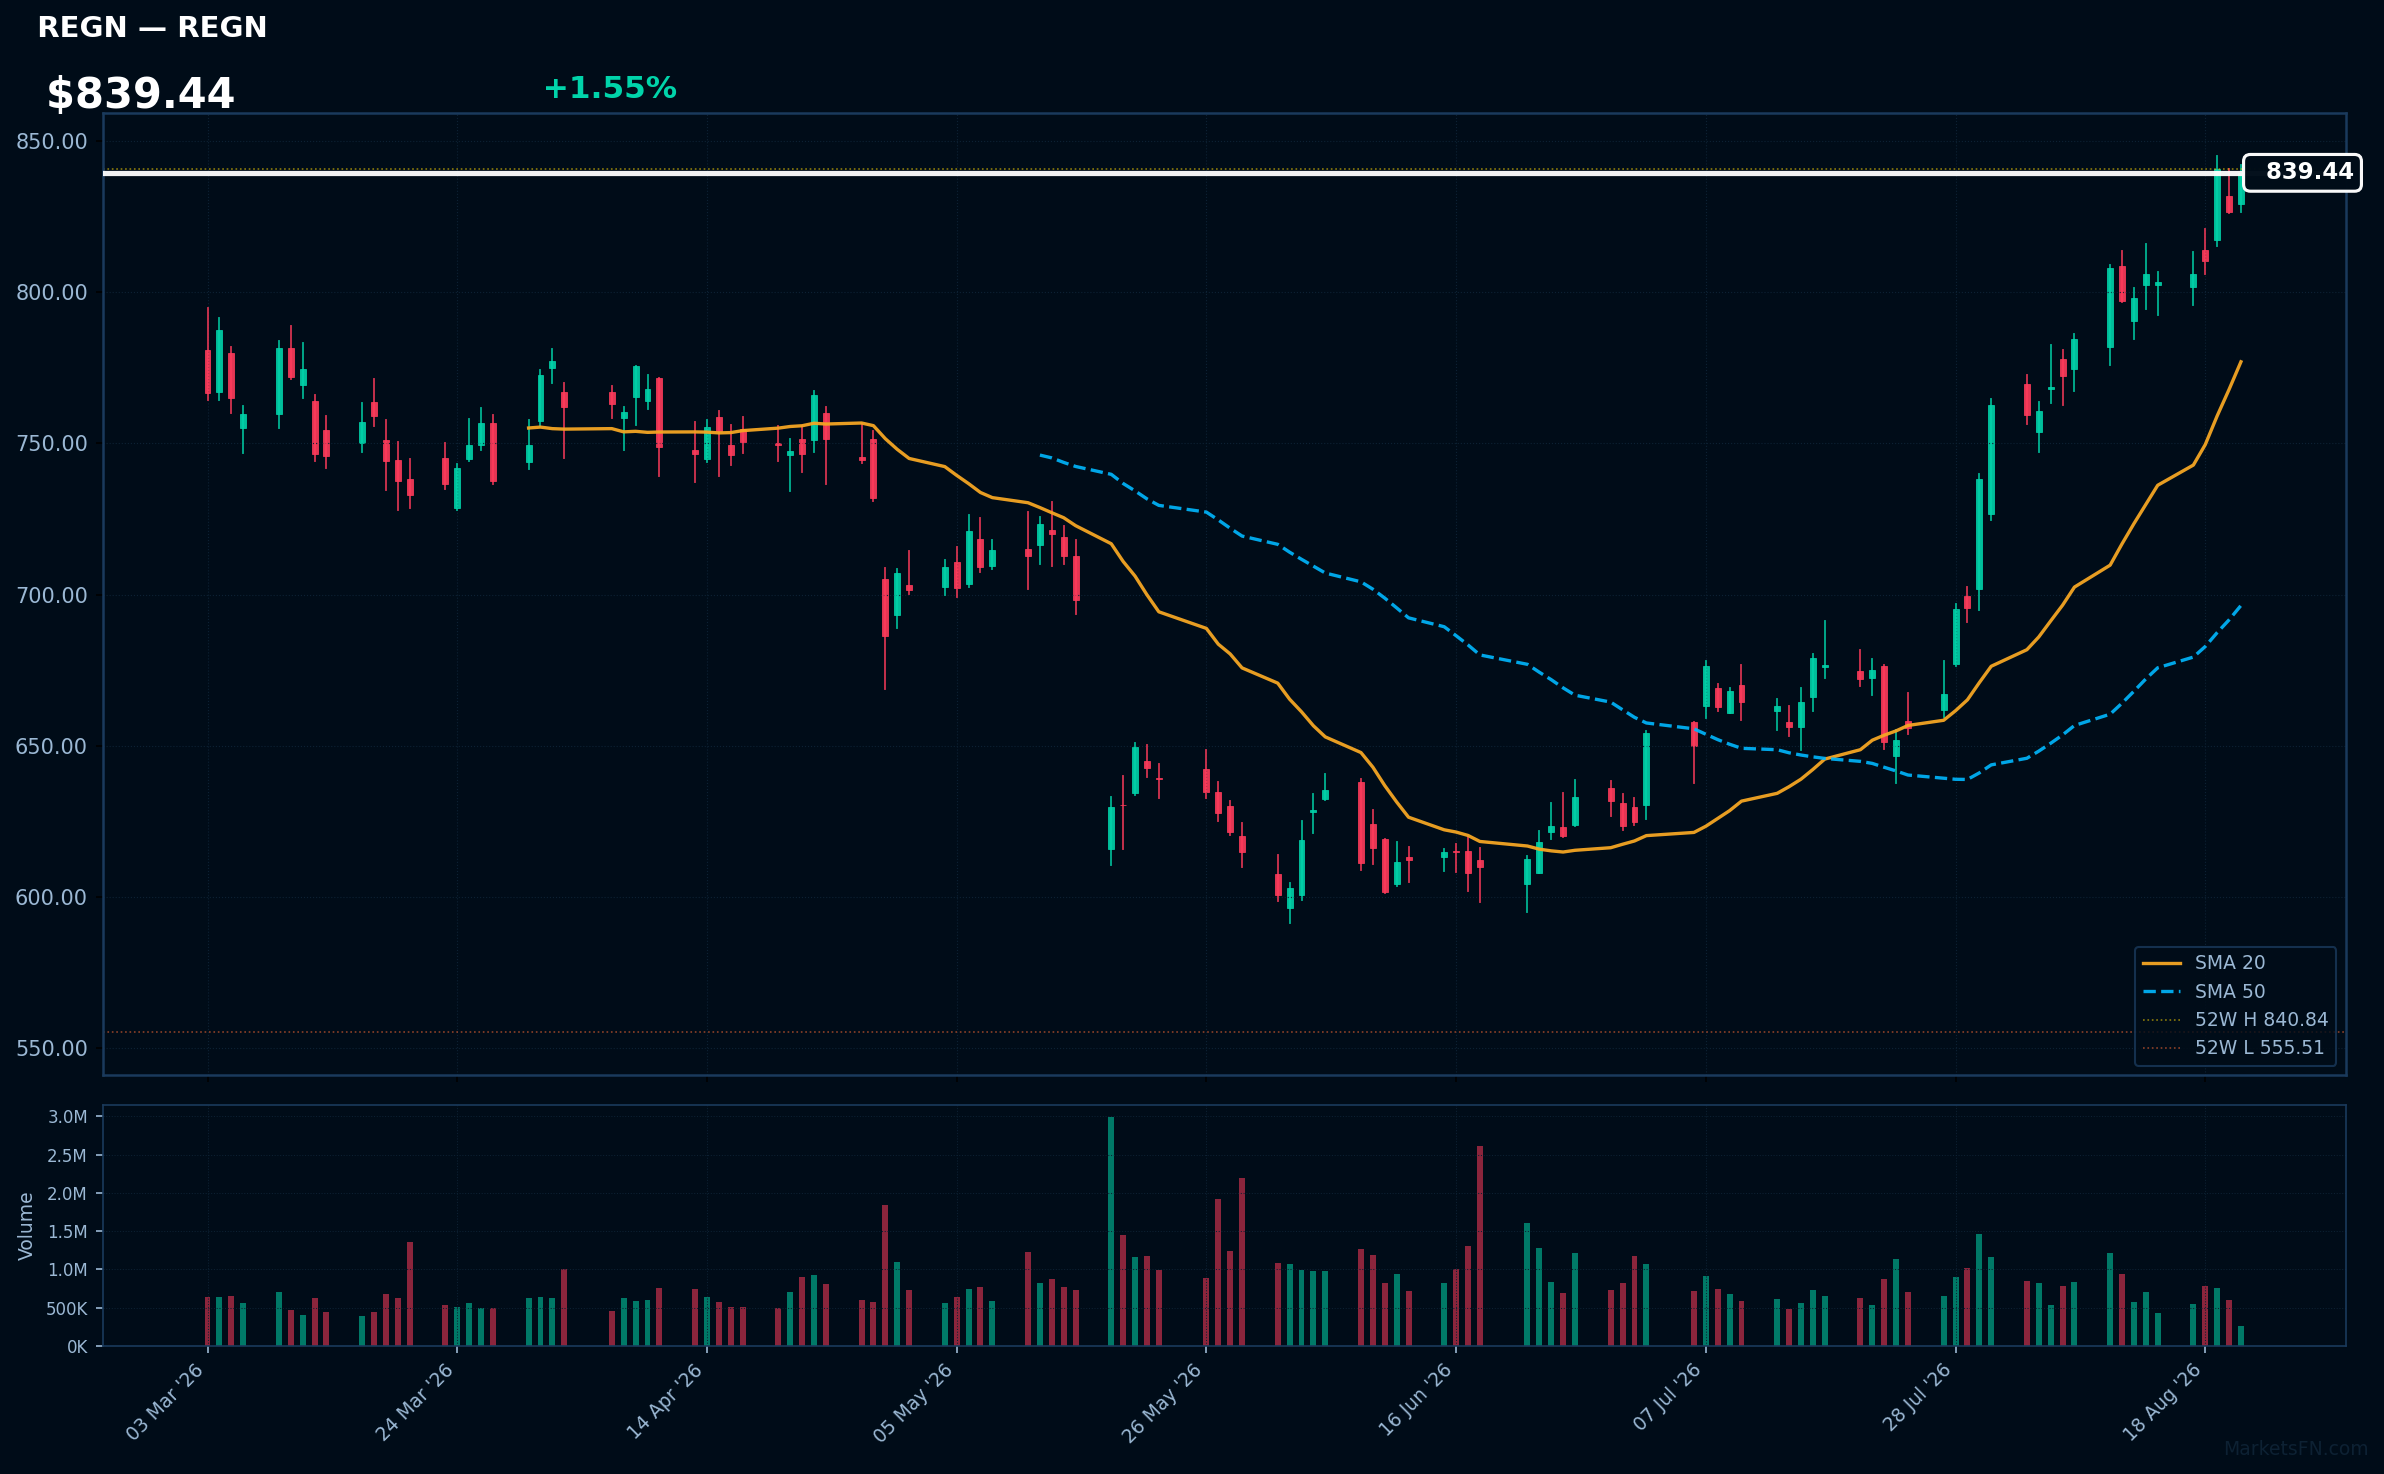The width and height of the screenshot is (2384, 1474).
Task: Click the "03 Mar '26" date label
Action: 165,1402
